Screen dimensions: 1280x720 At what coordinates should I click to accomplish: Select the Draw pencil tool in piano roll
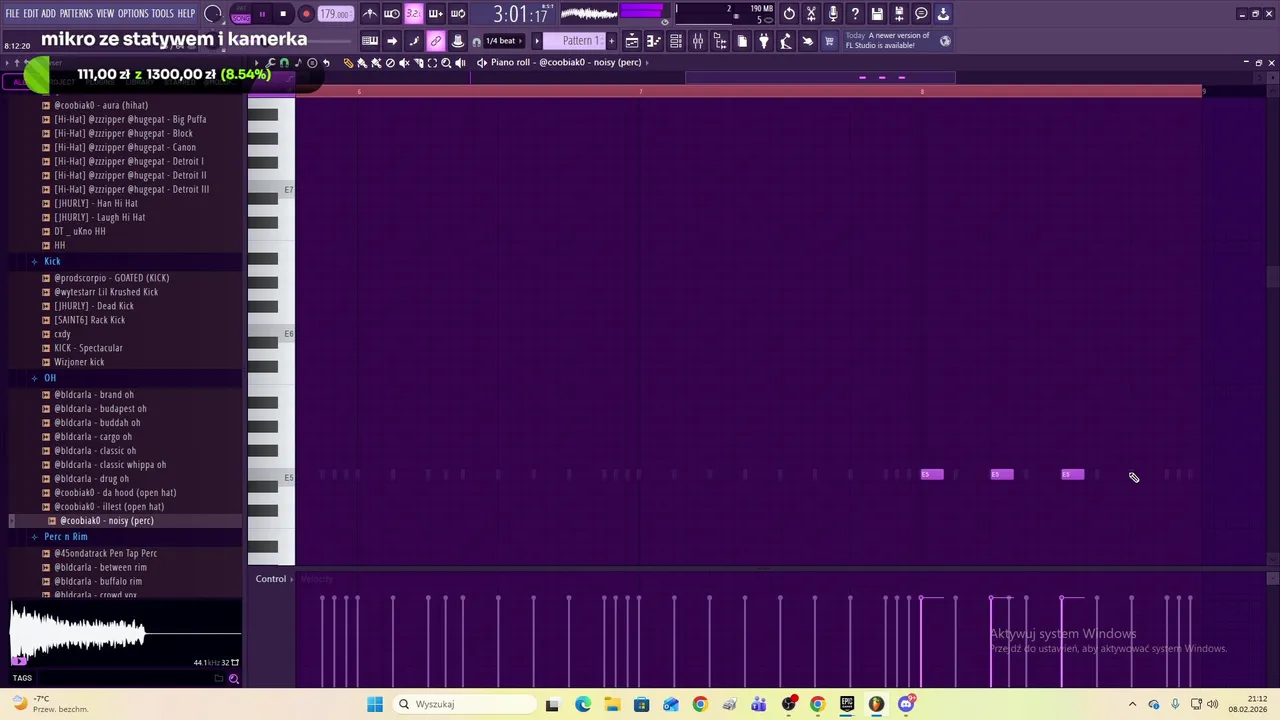(x=348, y=62)
